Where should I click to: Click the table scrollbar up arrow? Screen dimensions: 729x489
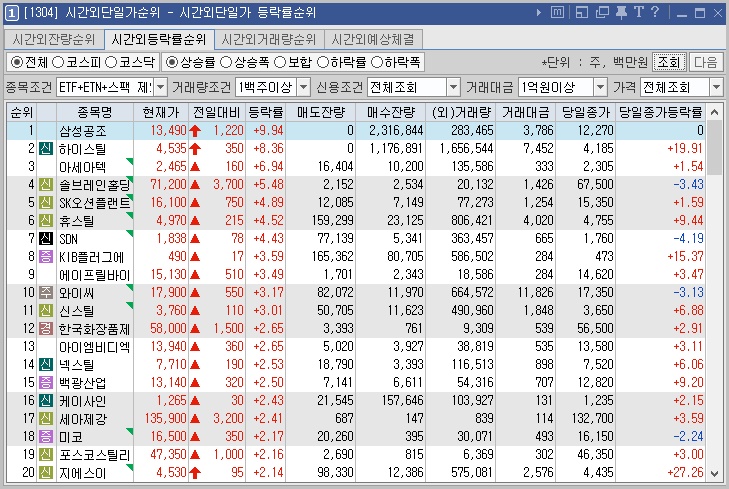(715, 112)
